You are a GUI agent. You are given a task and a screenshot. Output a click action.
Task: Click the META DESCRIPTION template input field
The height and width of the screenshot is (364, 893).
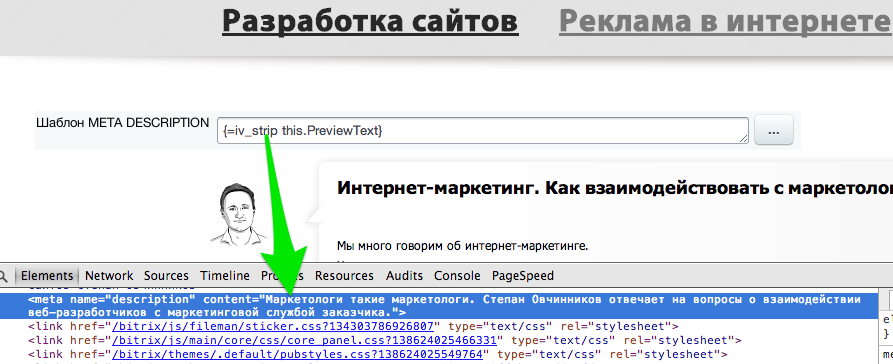pos(482,130)
